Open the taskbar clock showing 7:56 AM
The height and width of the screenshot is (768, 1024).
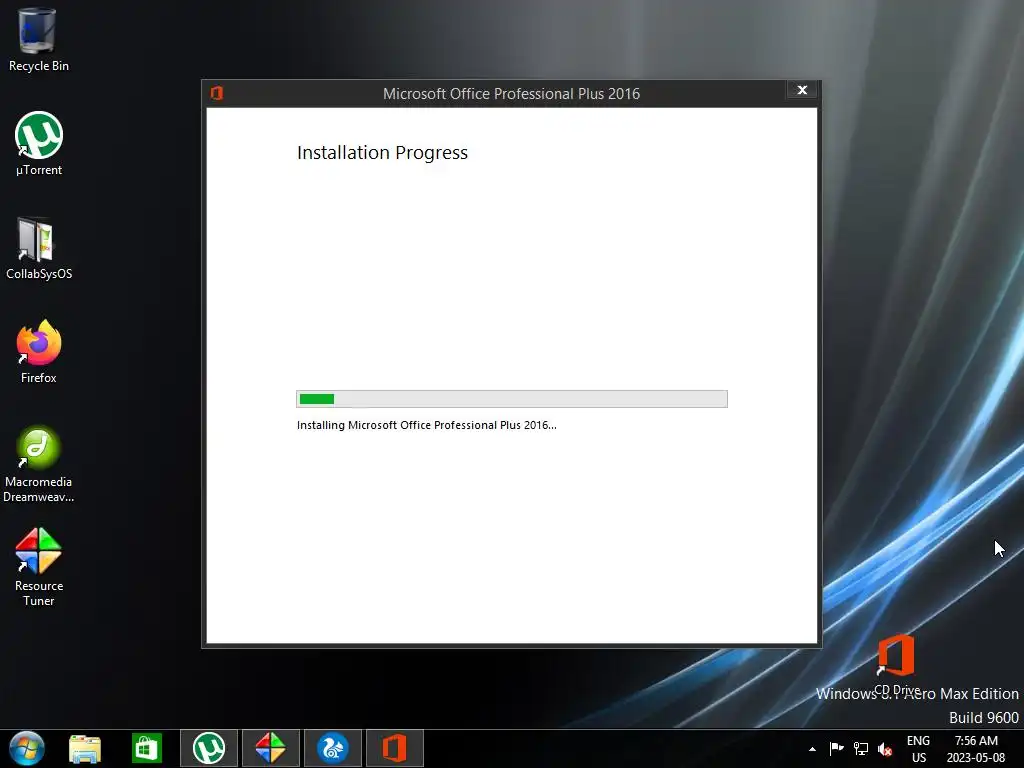coord(976,749)
